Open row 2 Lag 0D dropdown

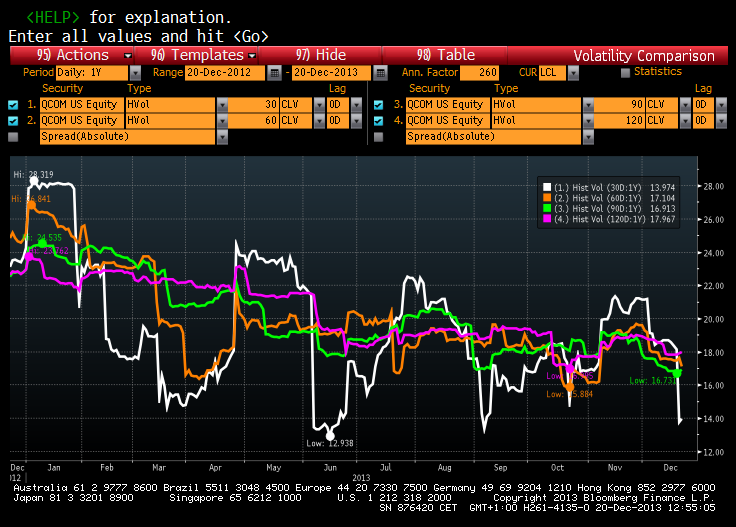[x=356, y=121]
